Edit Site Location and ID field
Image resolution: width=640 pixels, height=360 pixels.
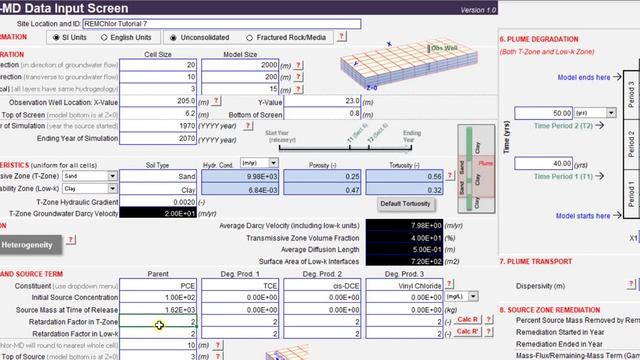[x=222, y=24]
